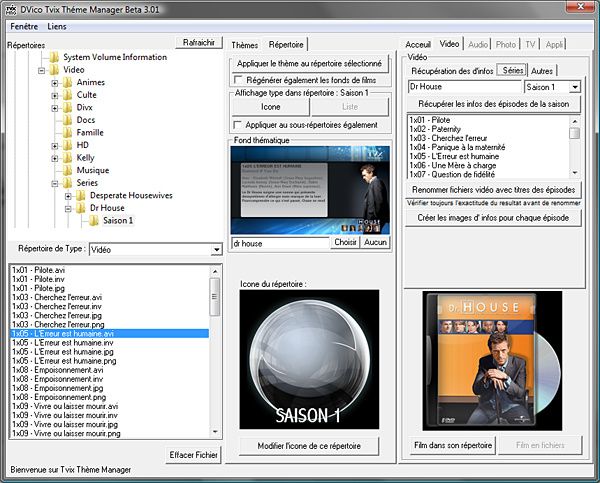Click Modifier l'icone de ce répertoire
The image size is (600, 483).
(x=309, y=446)
